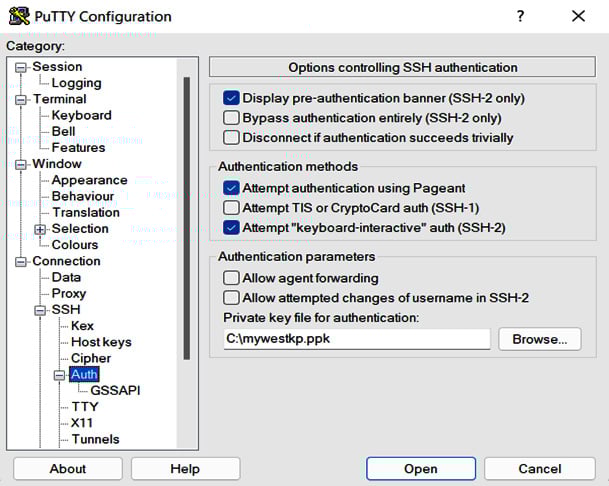This screenshot has width=609, height=486.
Task: Open GSSAPI category
Action: (115, 390)
